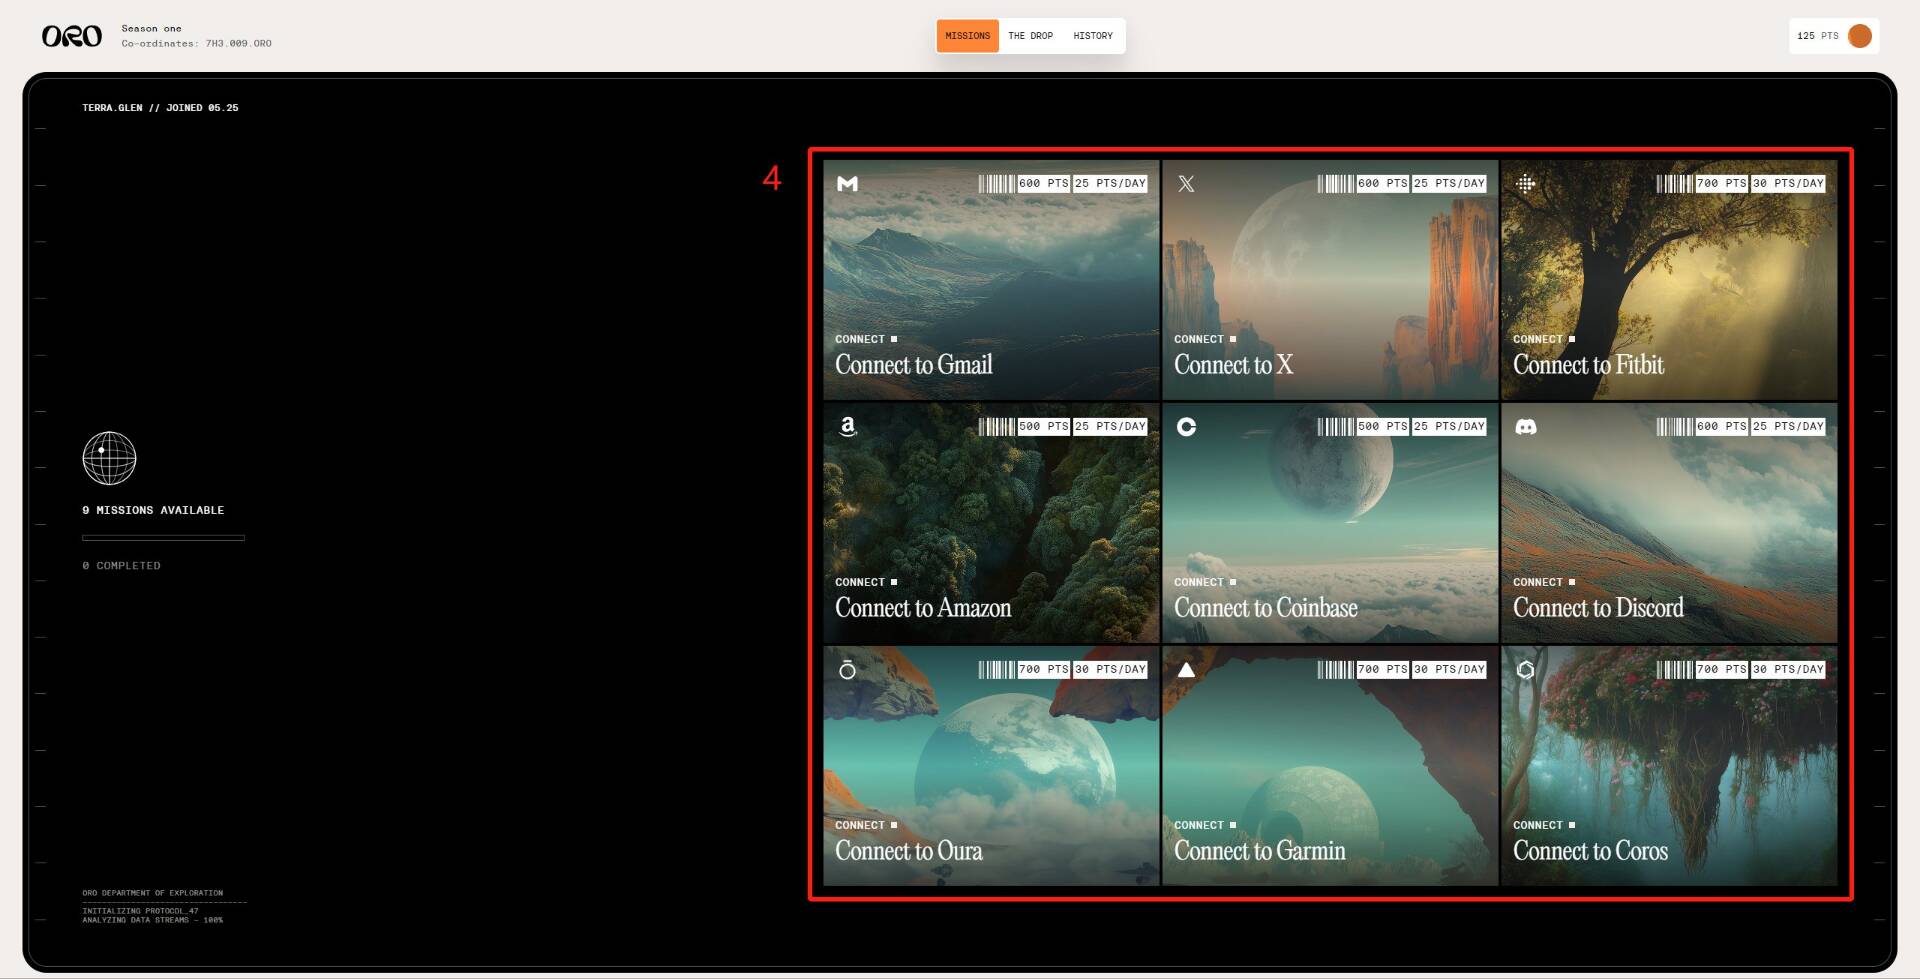The image size is (1920, 979).
Task: Open Connect to Discord mission title
Action: [x=1598, y=608]
